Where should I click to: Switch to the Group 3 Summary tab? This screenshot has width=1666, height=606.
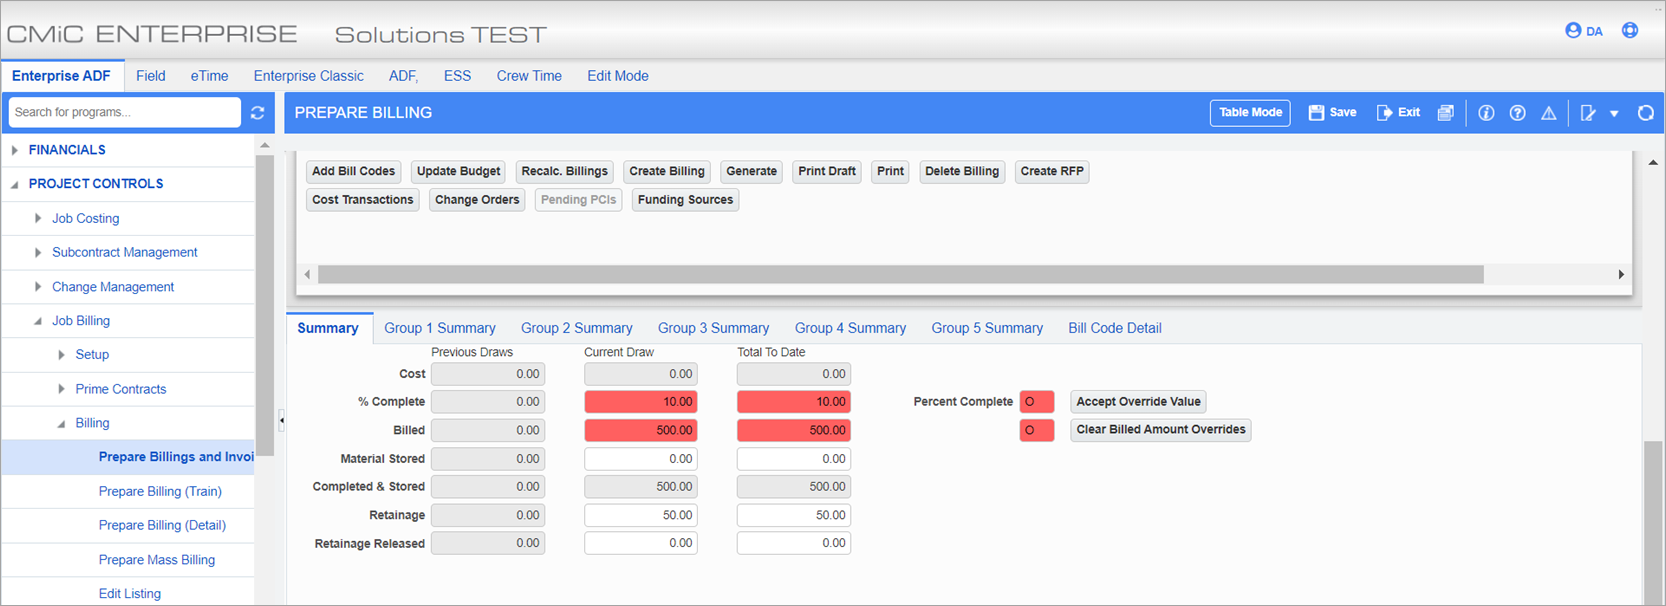coord(713,328)
